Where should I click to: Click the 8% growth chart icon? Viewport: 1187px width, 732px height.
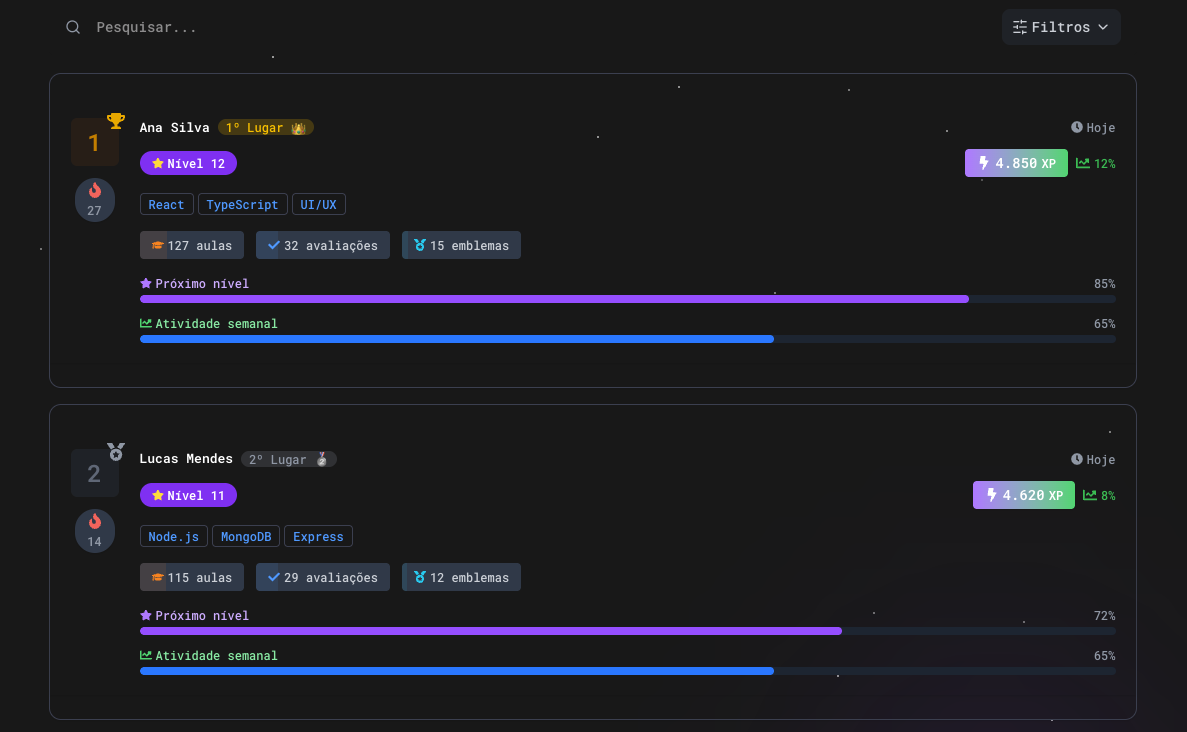point(1090,495)
